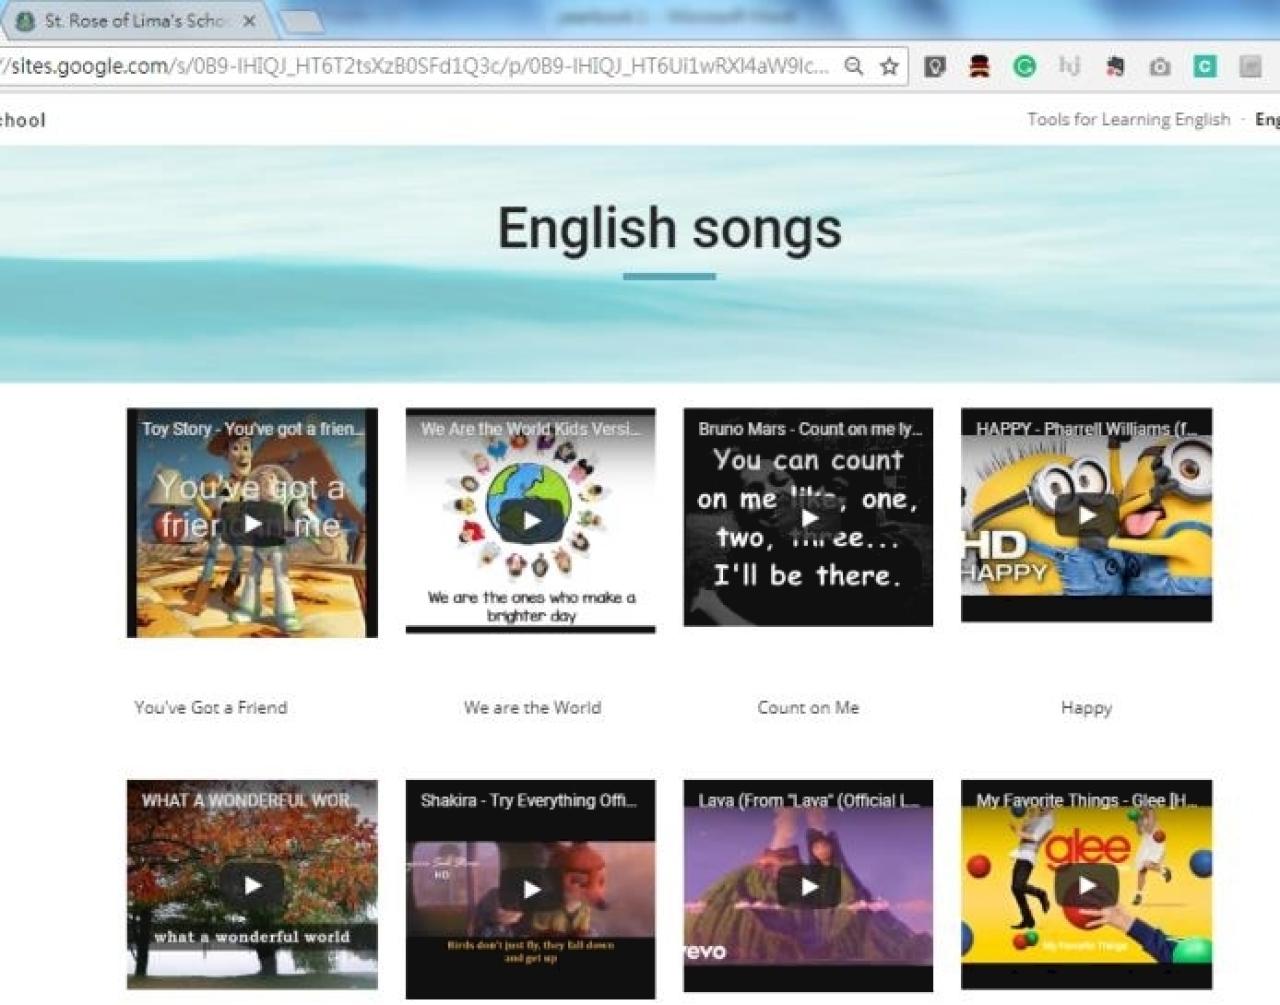Play the Shakira Try Everything video
Image resolution: width=1280 pixels, height=1005 pixels.
[531, 889]
